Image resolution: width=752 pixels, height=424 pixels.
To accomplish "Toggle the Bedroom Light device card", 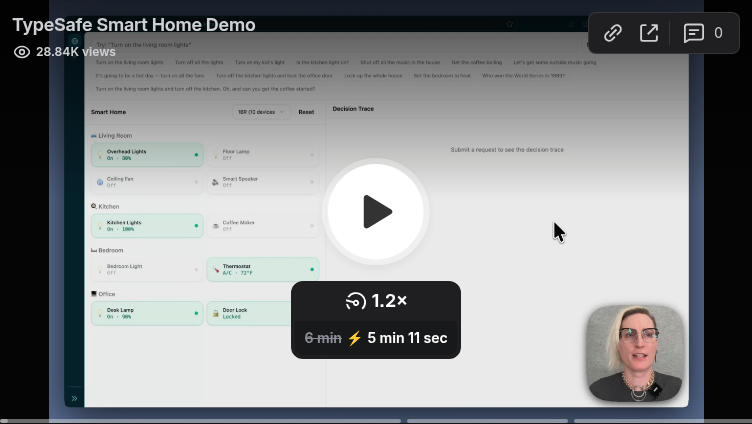I will tap(147, 269).
